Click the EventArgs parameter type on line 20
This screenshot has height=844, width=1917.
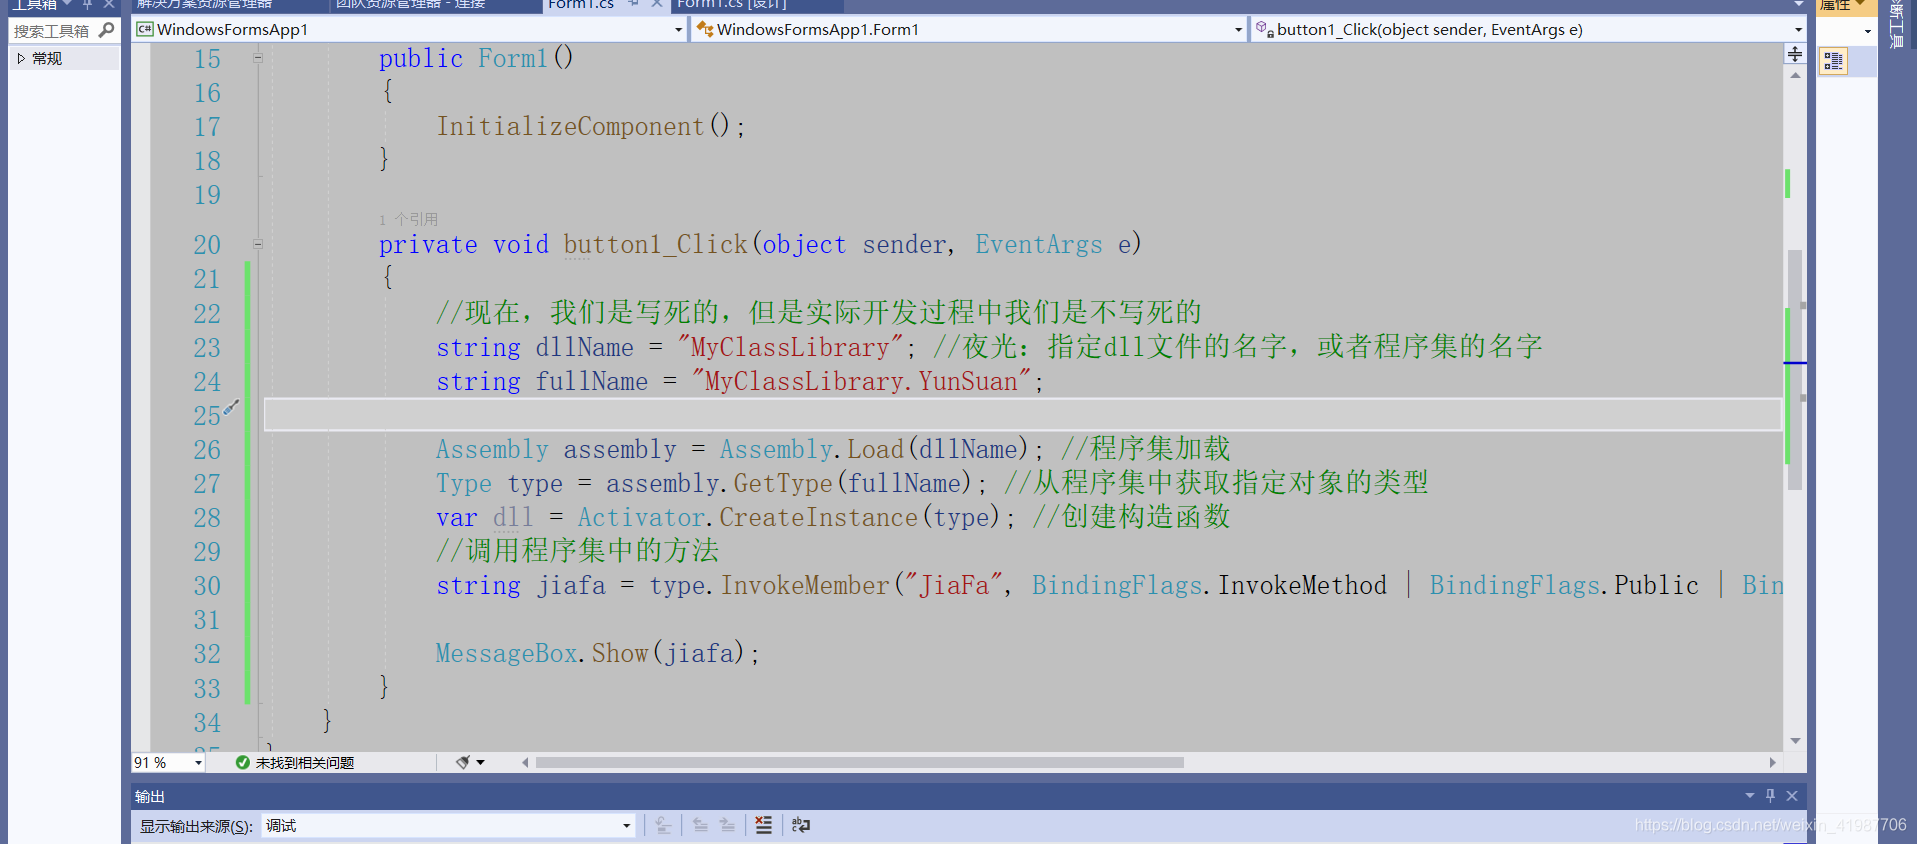tap(1039, 244)
